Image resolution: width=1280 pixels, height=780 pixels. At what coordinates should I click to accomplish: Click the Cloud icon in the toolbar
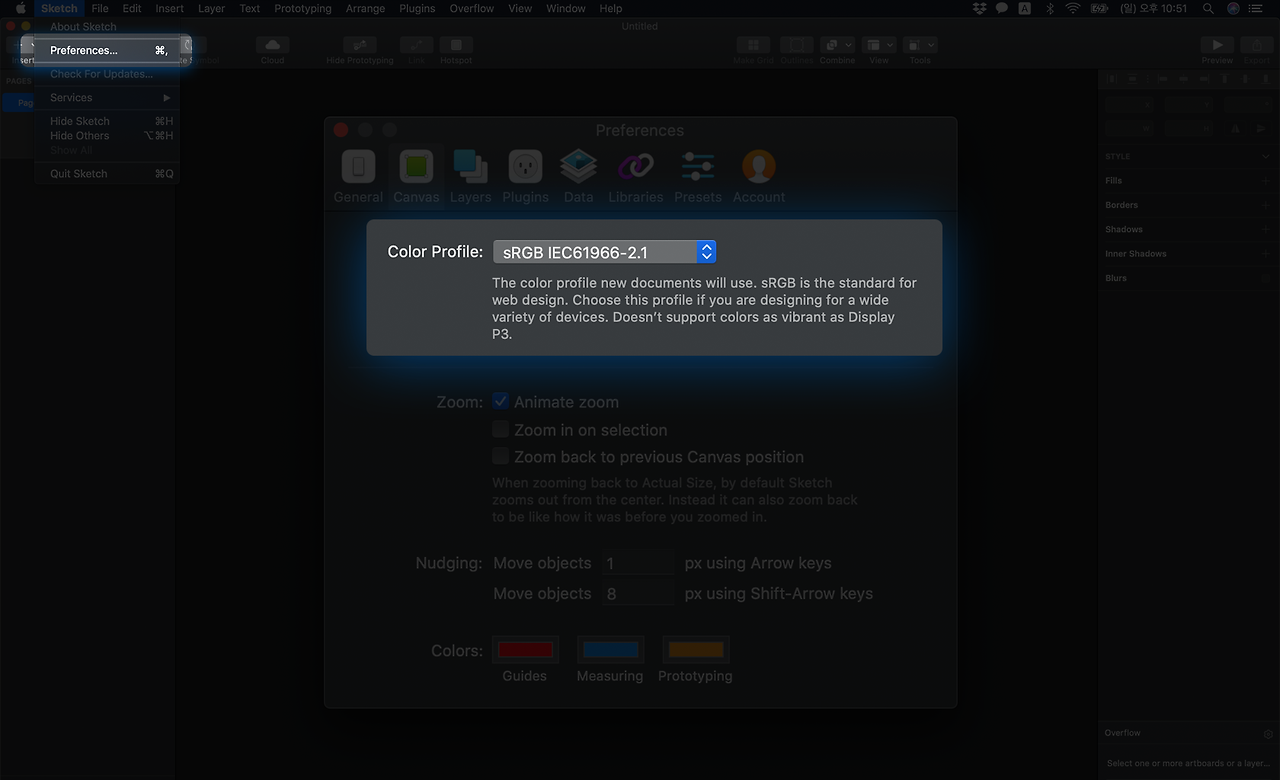[272, 45]
